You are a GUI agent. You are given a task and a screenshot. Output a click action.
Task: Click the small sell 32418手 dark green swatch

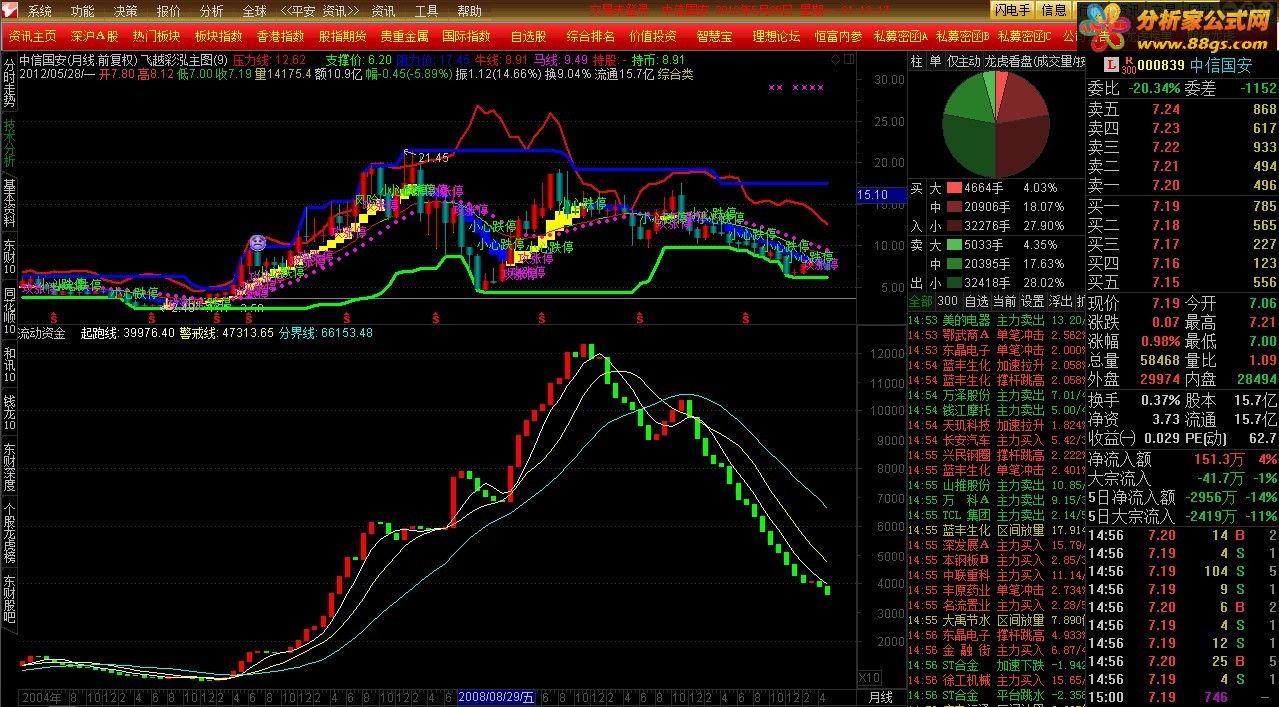[x=953, y=283]
